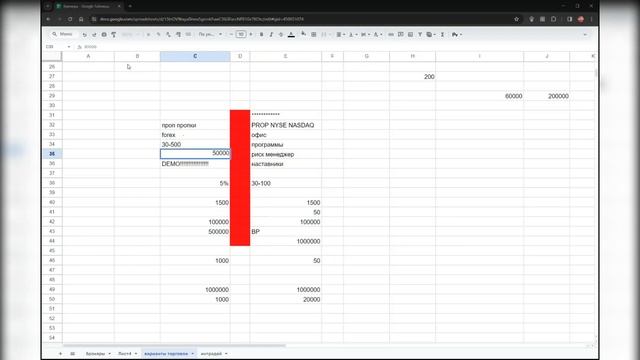640x360 pixels.
Task: Bookmark this page with the star icon
Action: tap(516, 19)
